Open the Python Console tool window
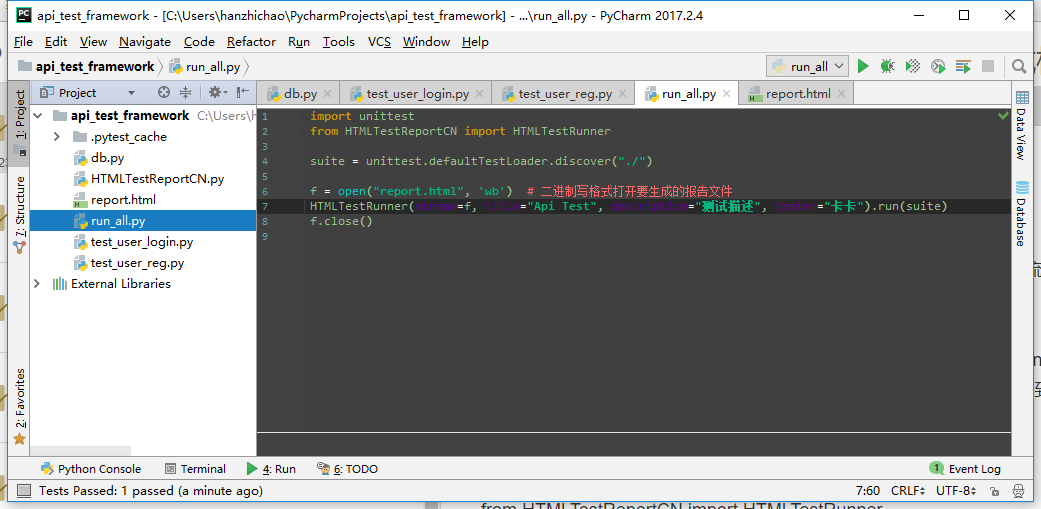Image resolution: width=1041 pixels, height=509 pixels. point(91,469)
